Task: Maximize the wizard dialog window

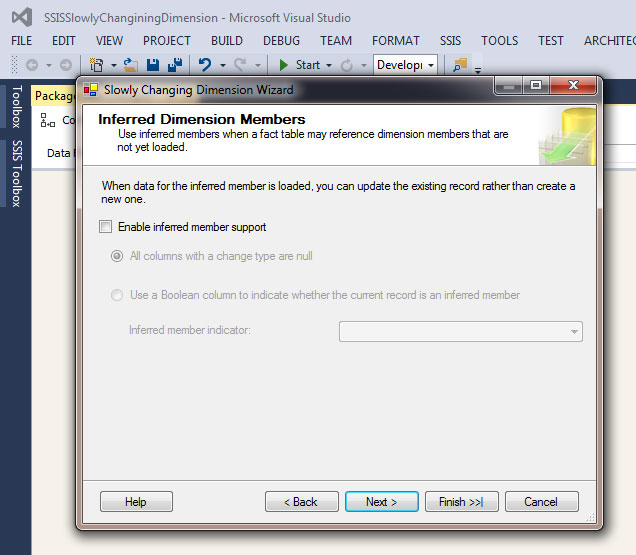Action: 536,86
